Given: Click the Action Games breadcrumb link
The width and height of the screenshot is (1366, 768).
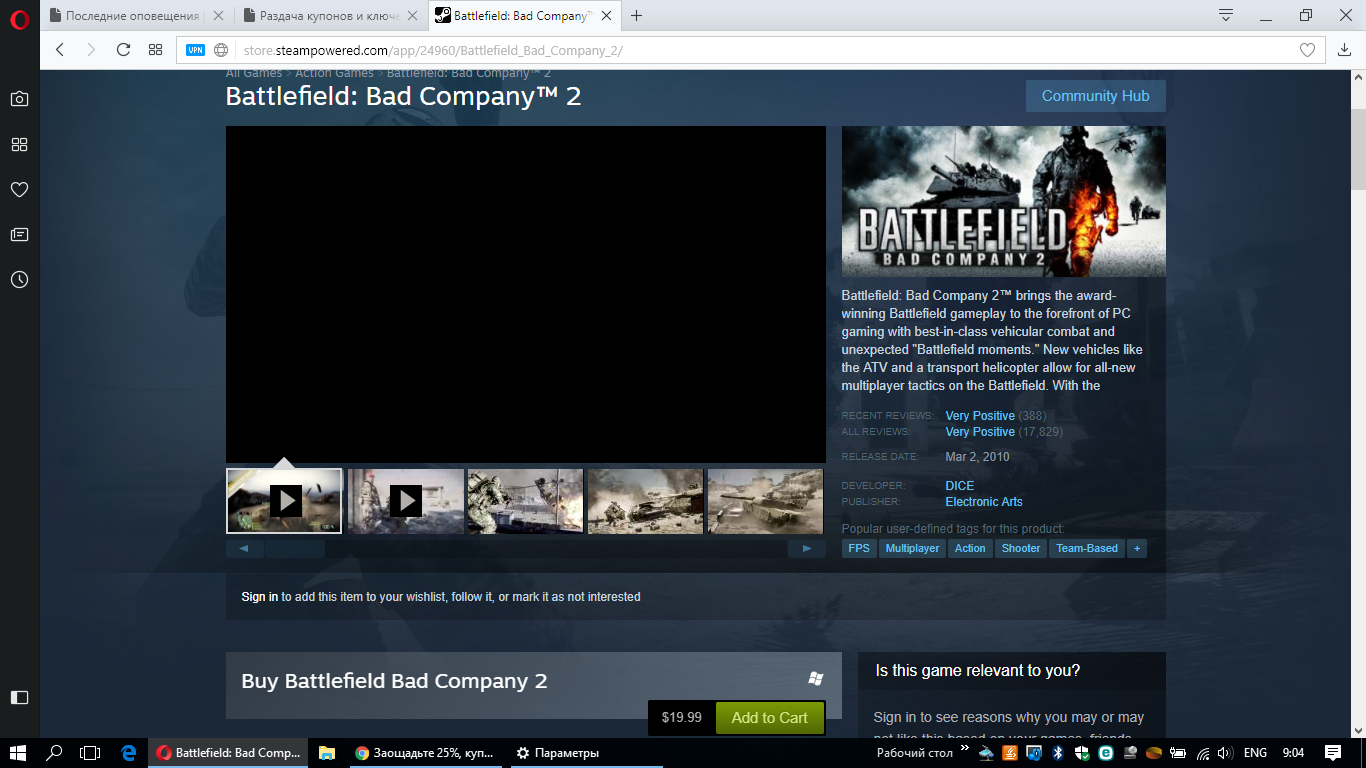Looking at the screenshot, I should 334,73.
